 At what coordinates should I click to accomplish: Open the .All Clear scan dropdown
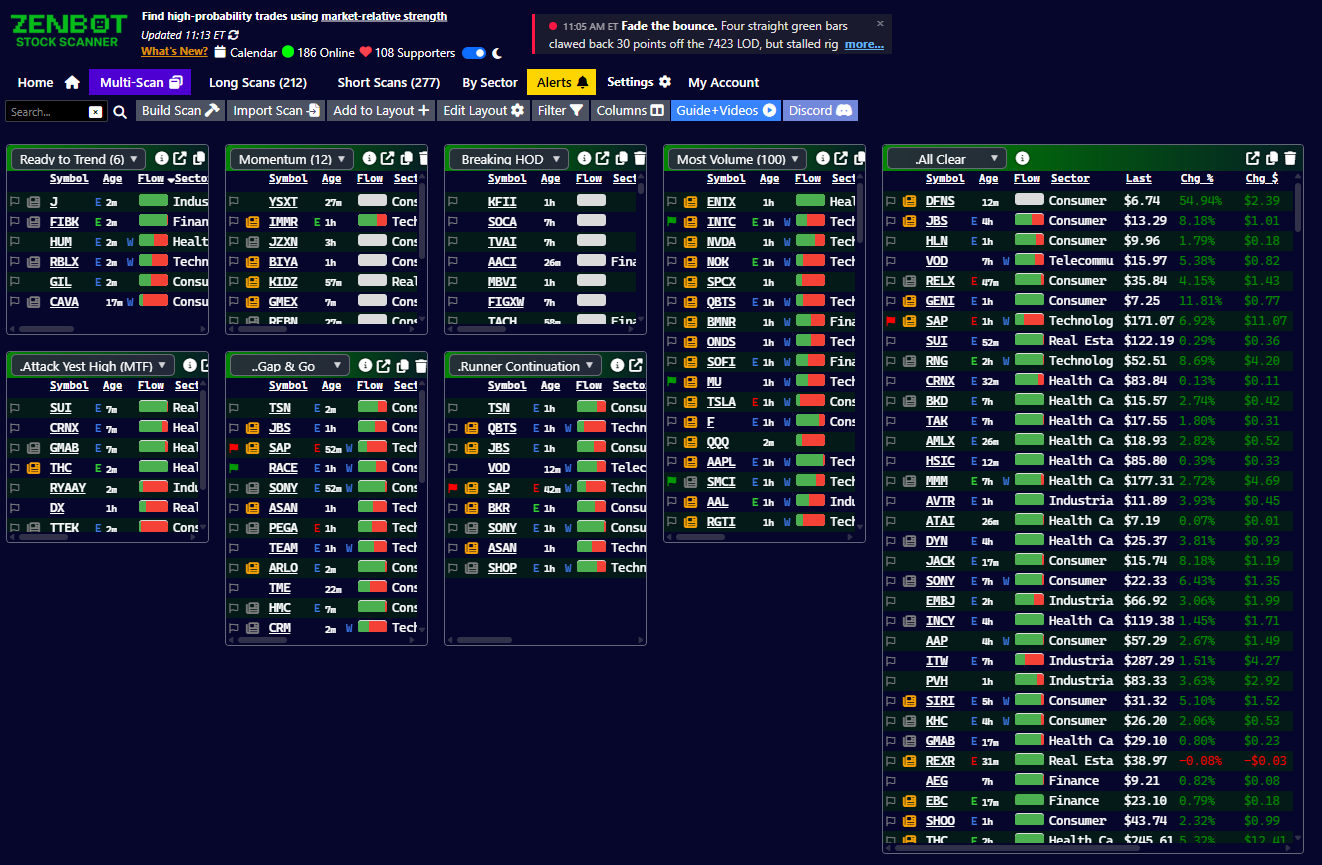pyautogui.click(x=947, y=159)
